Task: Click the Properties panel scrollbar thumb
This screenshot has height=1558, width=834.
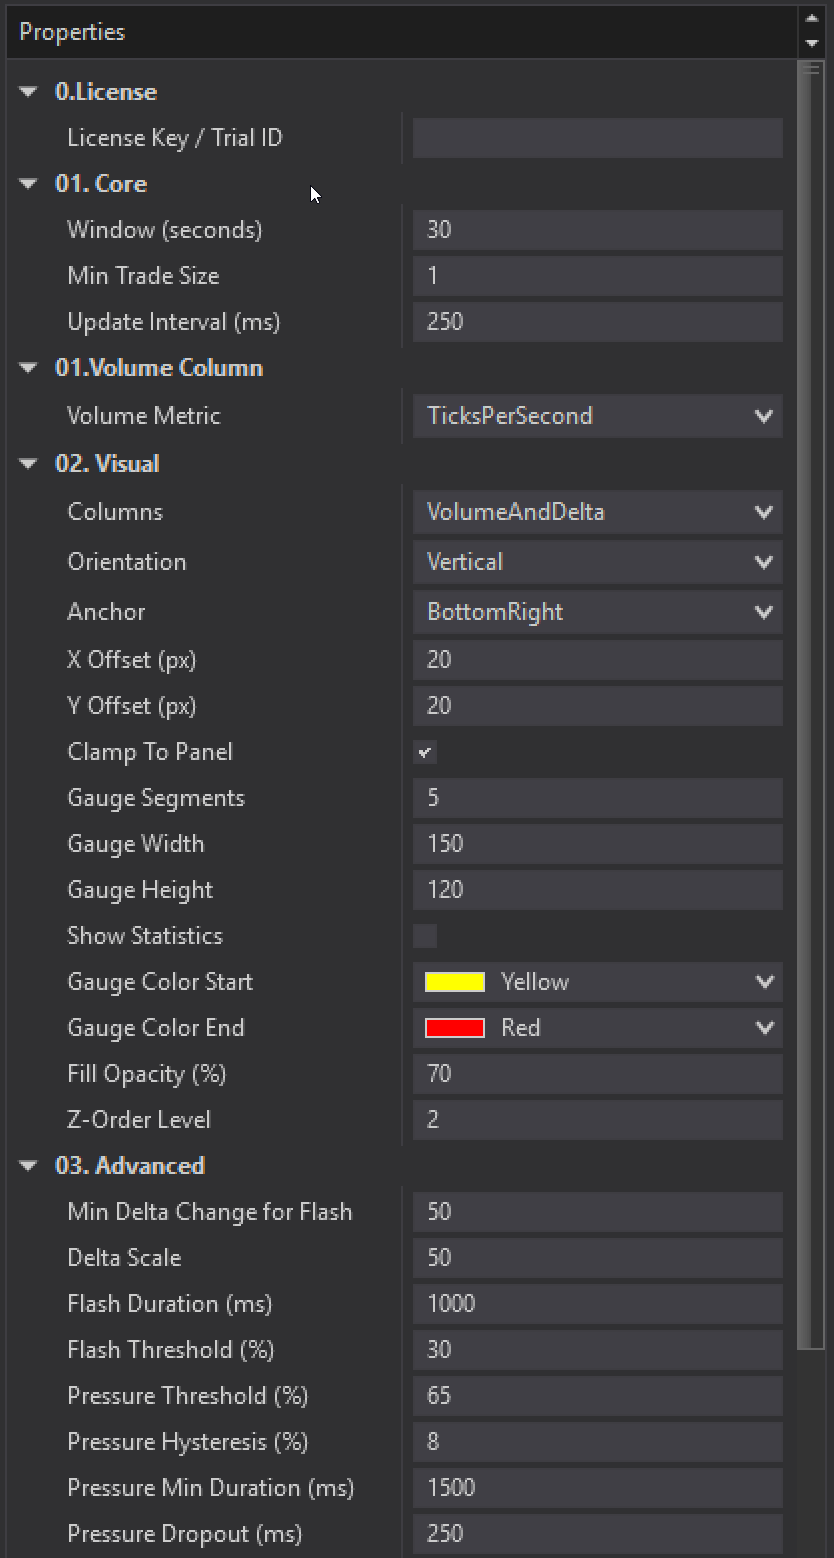Action: 810,705
